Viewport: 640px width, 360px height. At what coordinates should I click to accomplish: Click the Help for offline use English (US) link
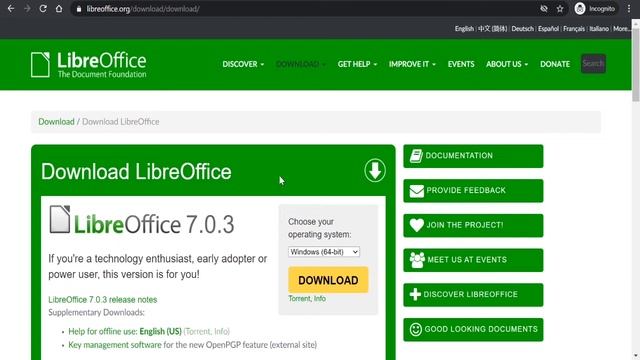(x=125, y=331)
